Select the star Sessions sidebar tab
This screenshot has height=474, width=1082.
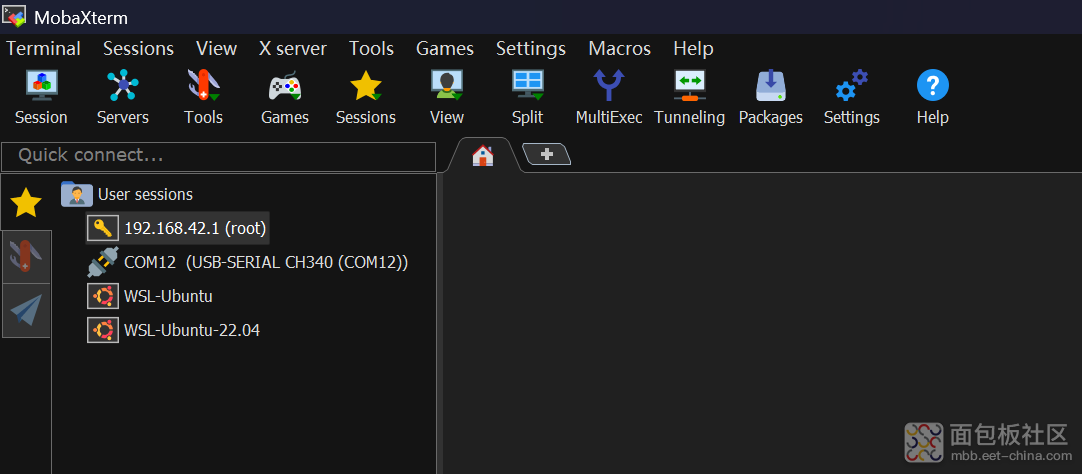(26, 203)
